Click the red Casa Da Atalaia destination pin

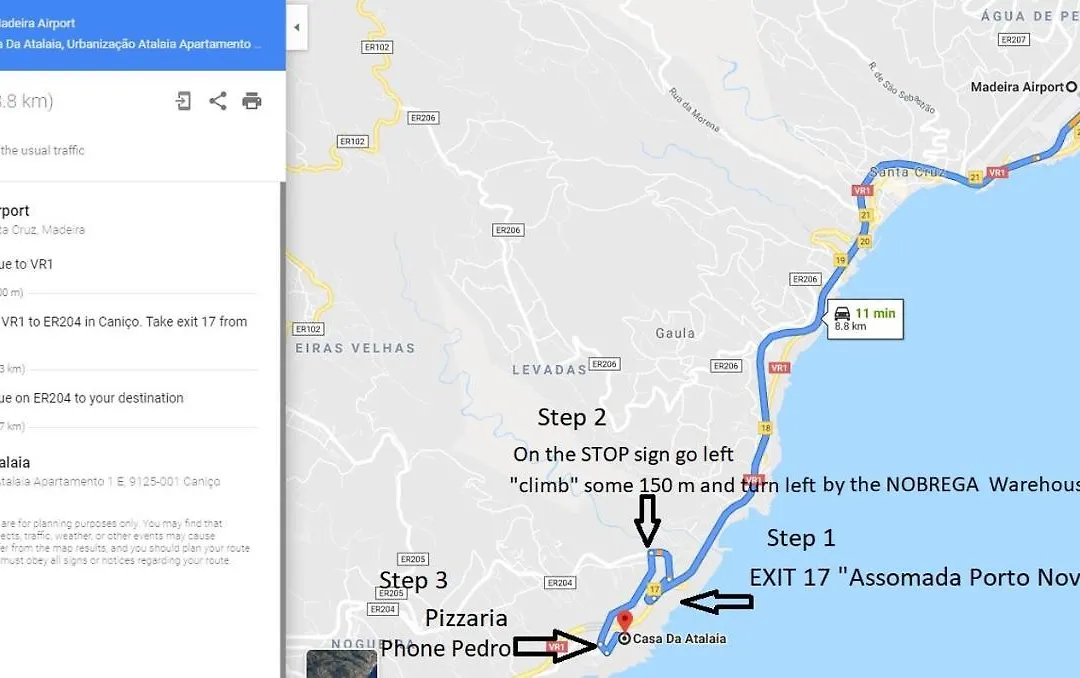pos(624,621)
